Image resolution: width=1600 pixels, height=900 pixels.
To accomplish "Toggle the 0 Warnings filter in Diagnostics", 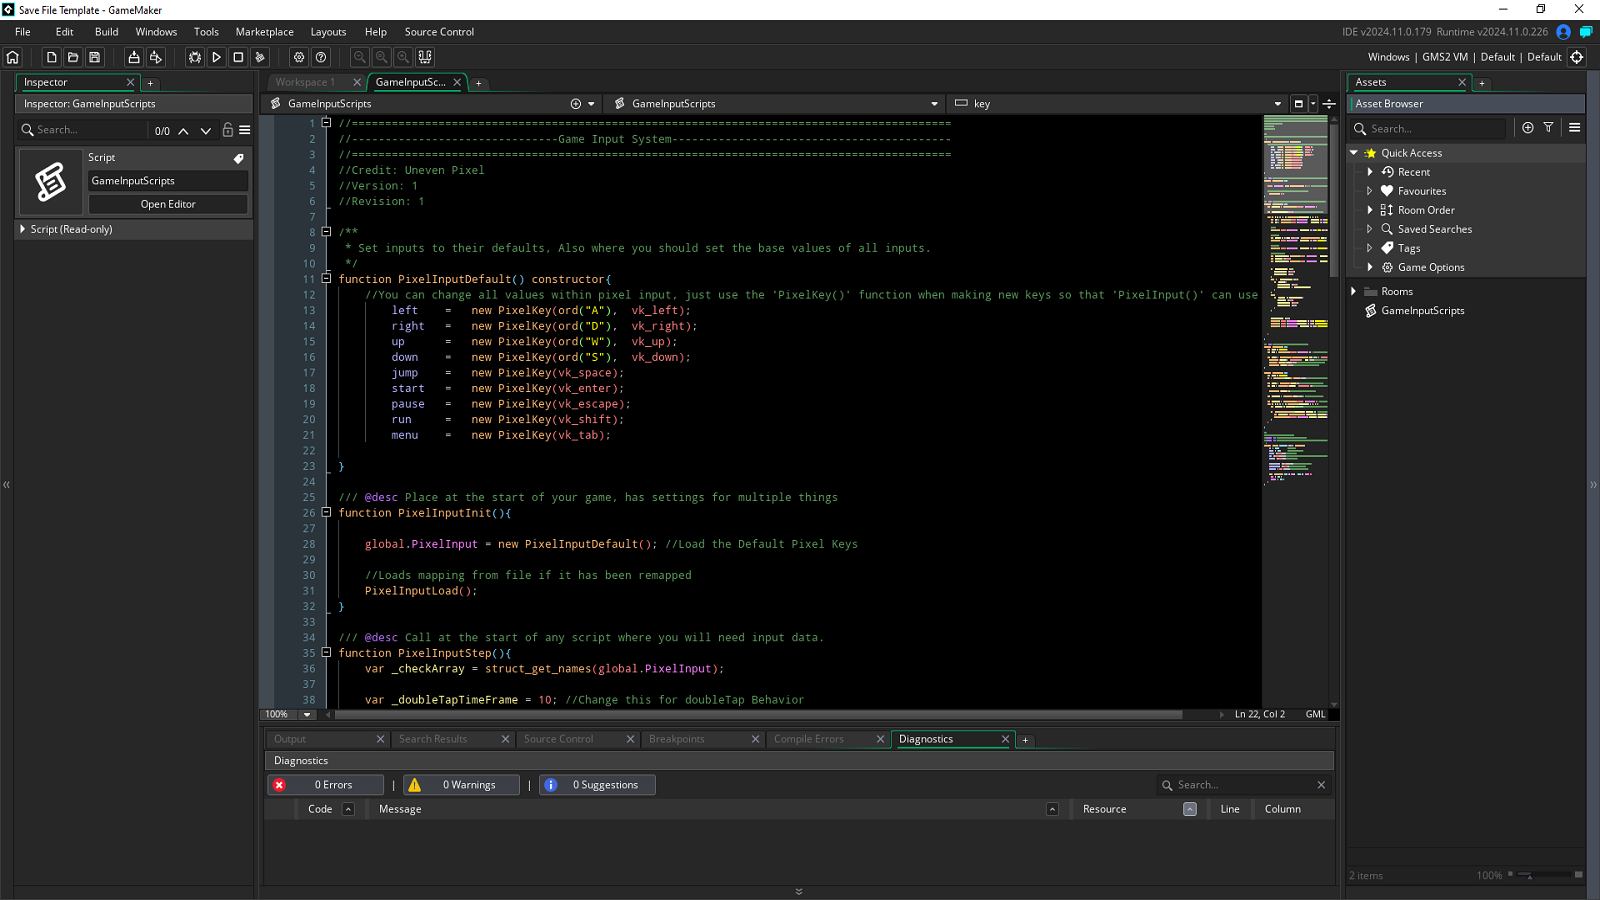I will pos(460,784).
